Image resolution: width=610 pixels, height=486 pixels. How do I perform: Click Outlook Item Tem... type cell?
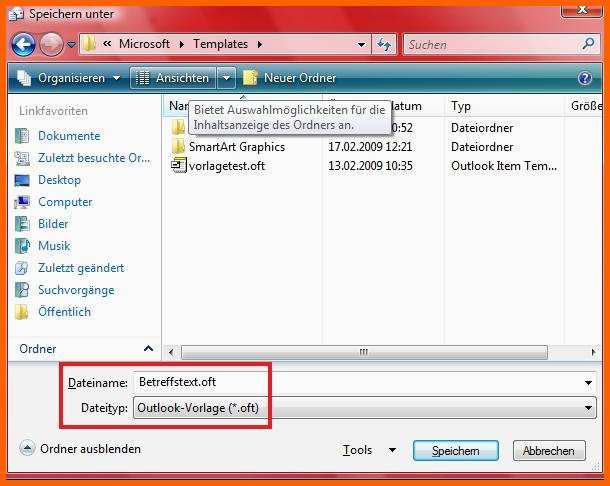click(504, 166)
